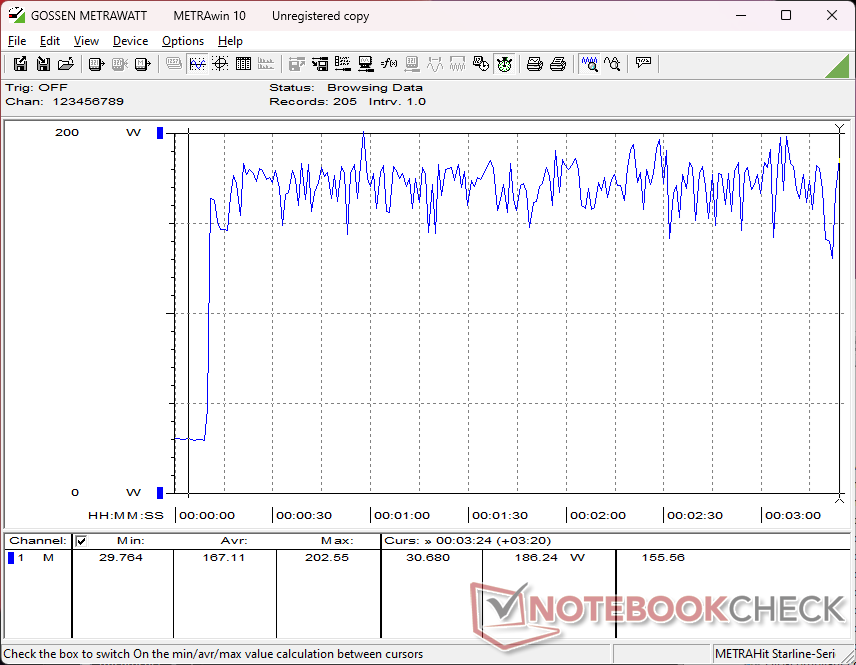This screenshot has width=856, height=665.
Task: Click the bottom-right cursor marker on graph
Action: click(x=839, y=497)
